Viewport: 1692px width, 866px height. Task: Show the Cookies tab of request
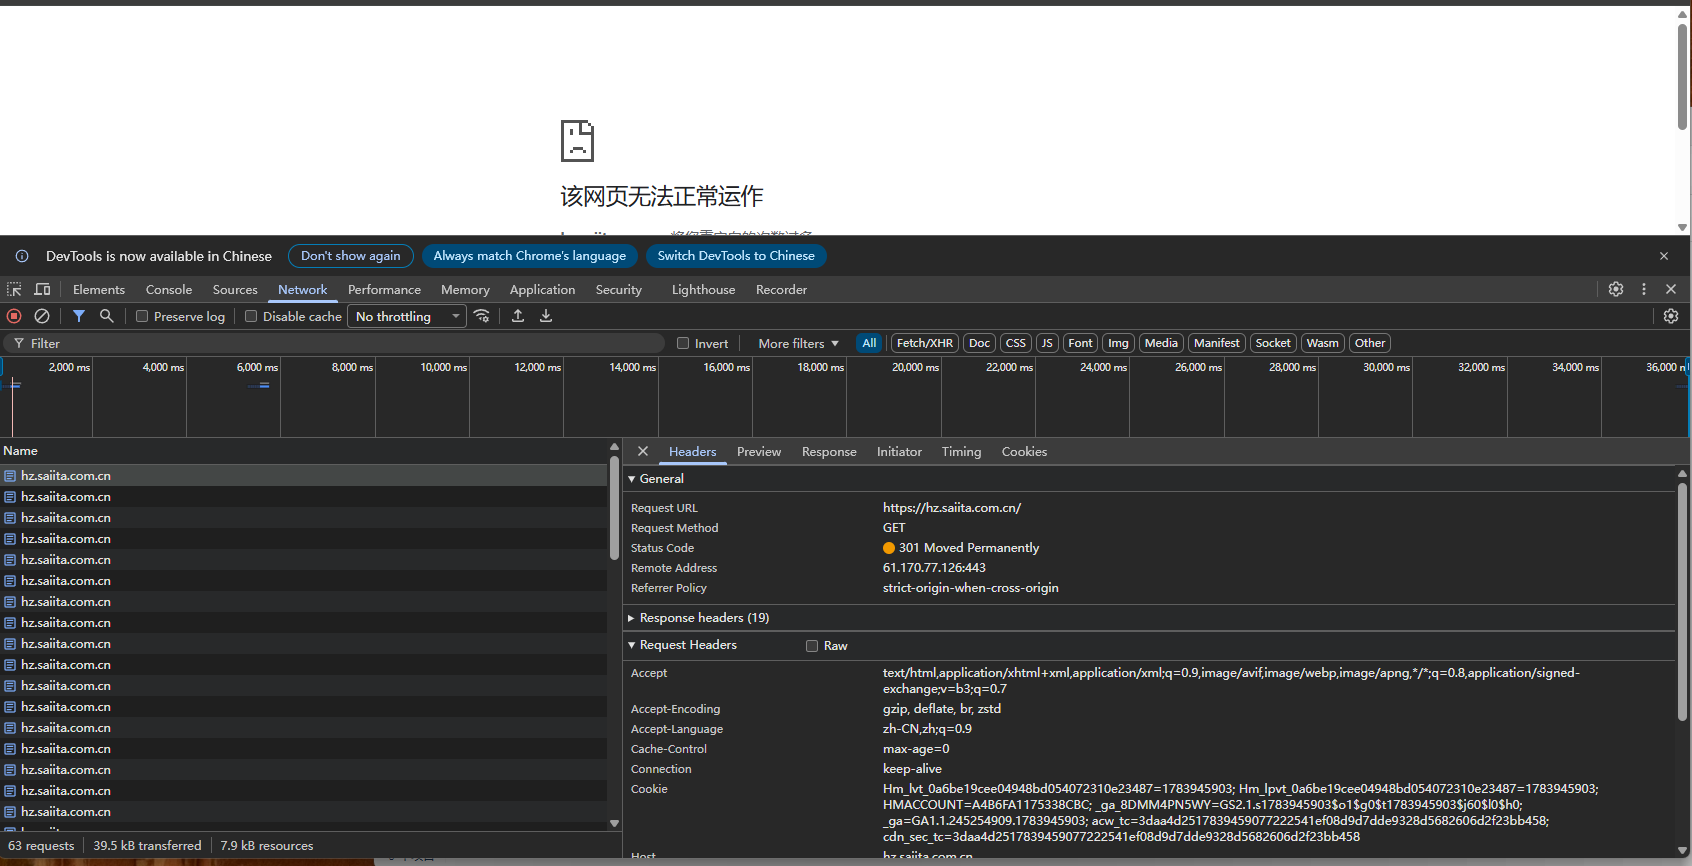click(1024, 451)
